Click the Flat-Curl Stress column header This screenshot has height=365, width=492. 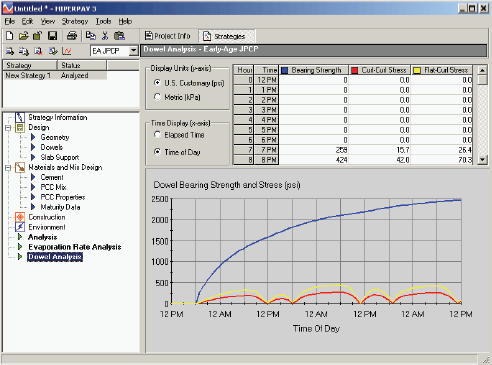pyautogui.click(x=442, y=70)
